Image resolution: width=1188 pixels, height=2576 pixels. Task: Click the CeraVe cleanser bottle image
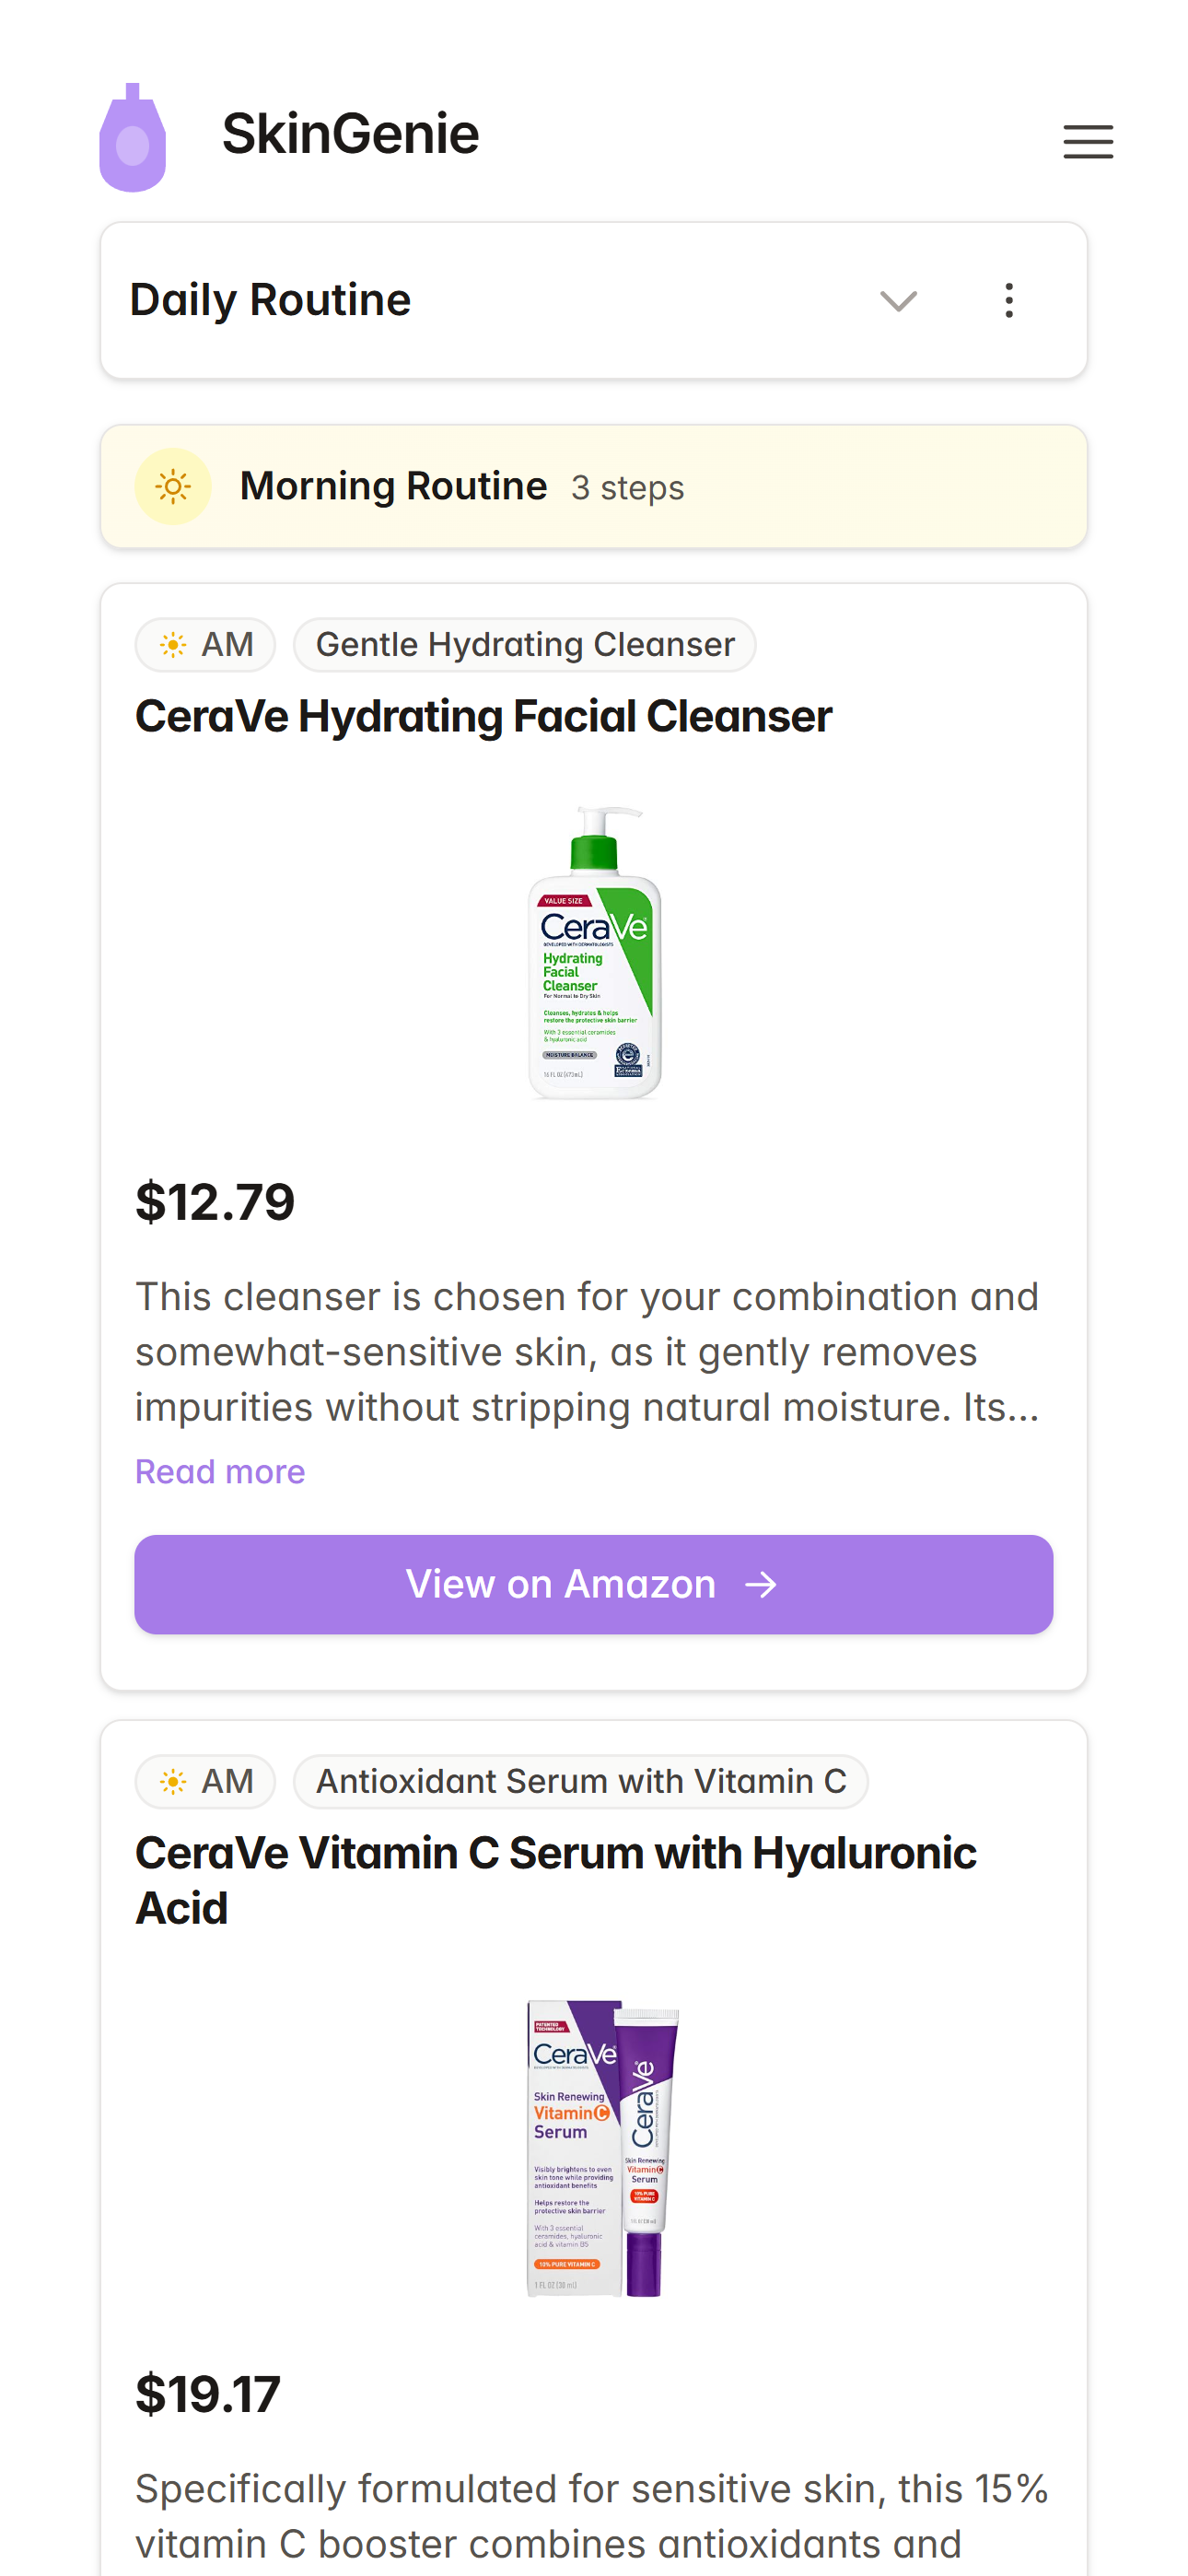click(594, 952)
